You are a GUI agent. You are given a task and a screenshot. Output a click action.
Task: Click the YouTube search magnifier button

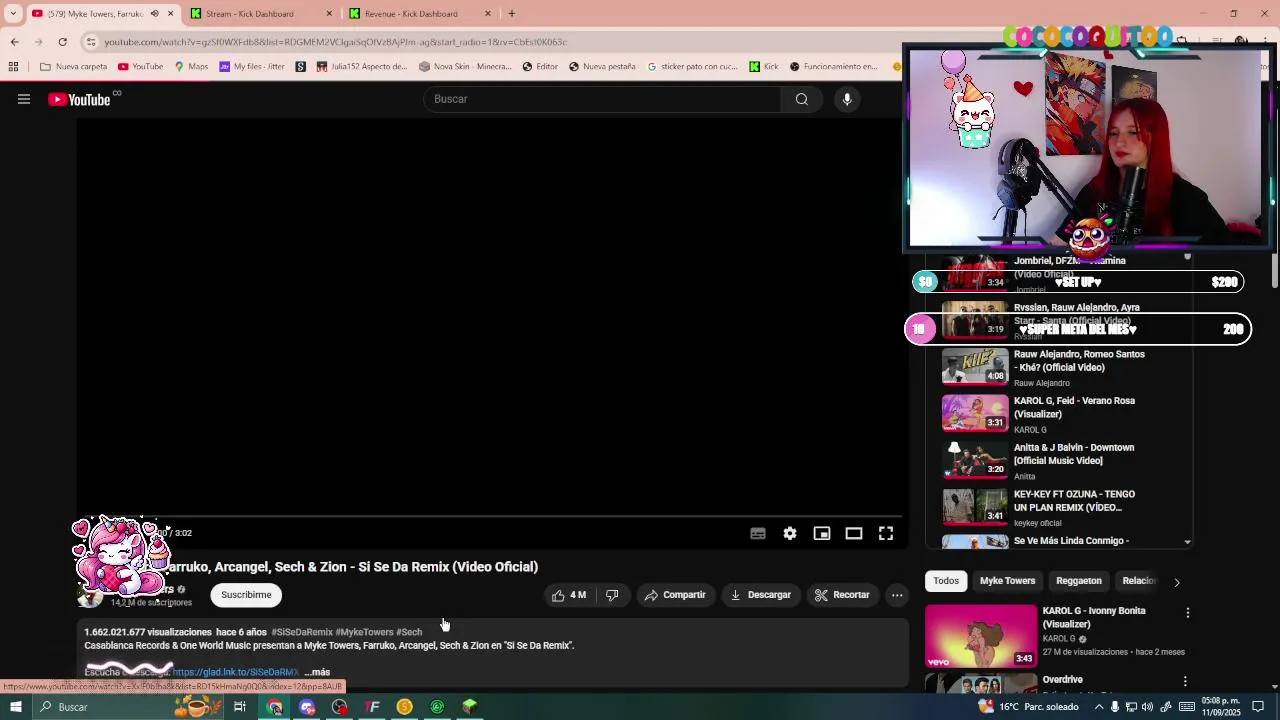[x=802, y=99]
